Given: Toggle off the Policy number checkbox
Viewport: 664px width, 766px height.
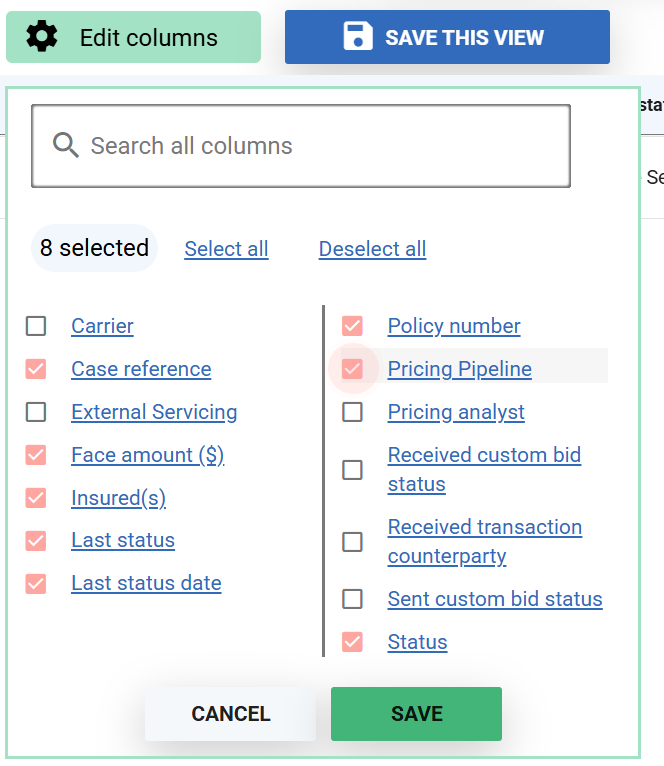Looking at the screenshot, I should (352, 326).
